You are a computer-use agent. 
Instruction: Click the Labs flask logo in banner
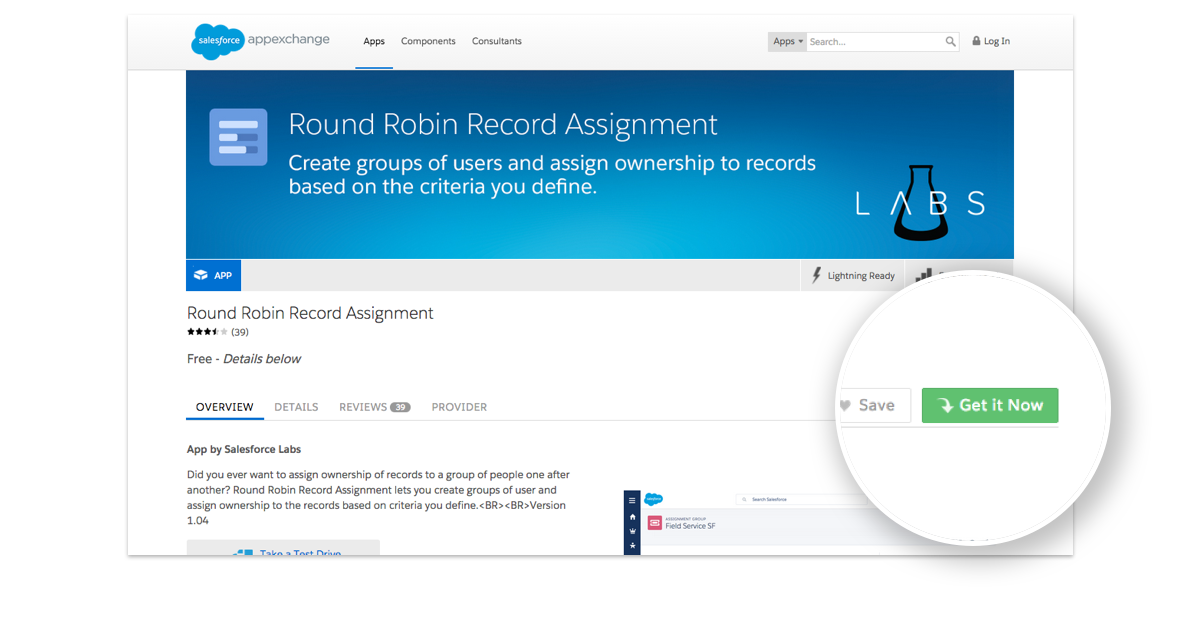coord(919,203)
